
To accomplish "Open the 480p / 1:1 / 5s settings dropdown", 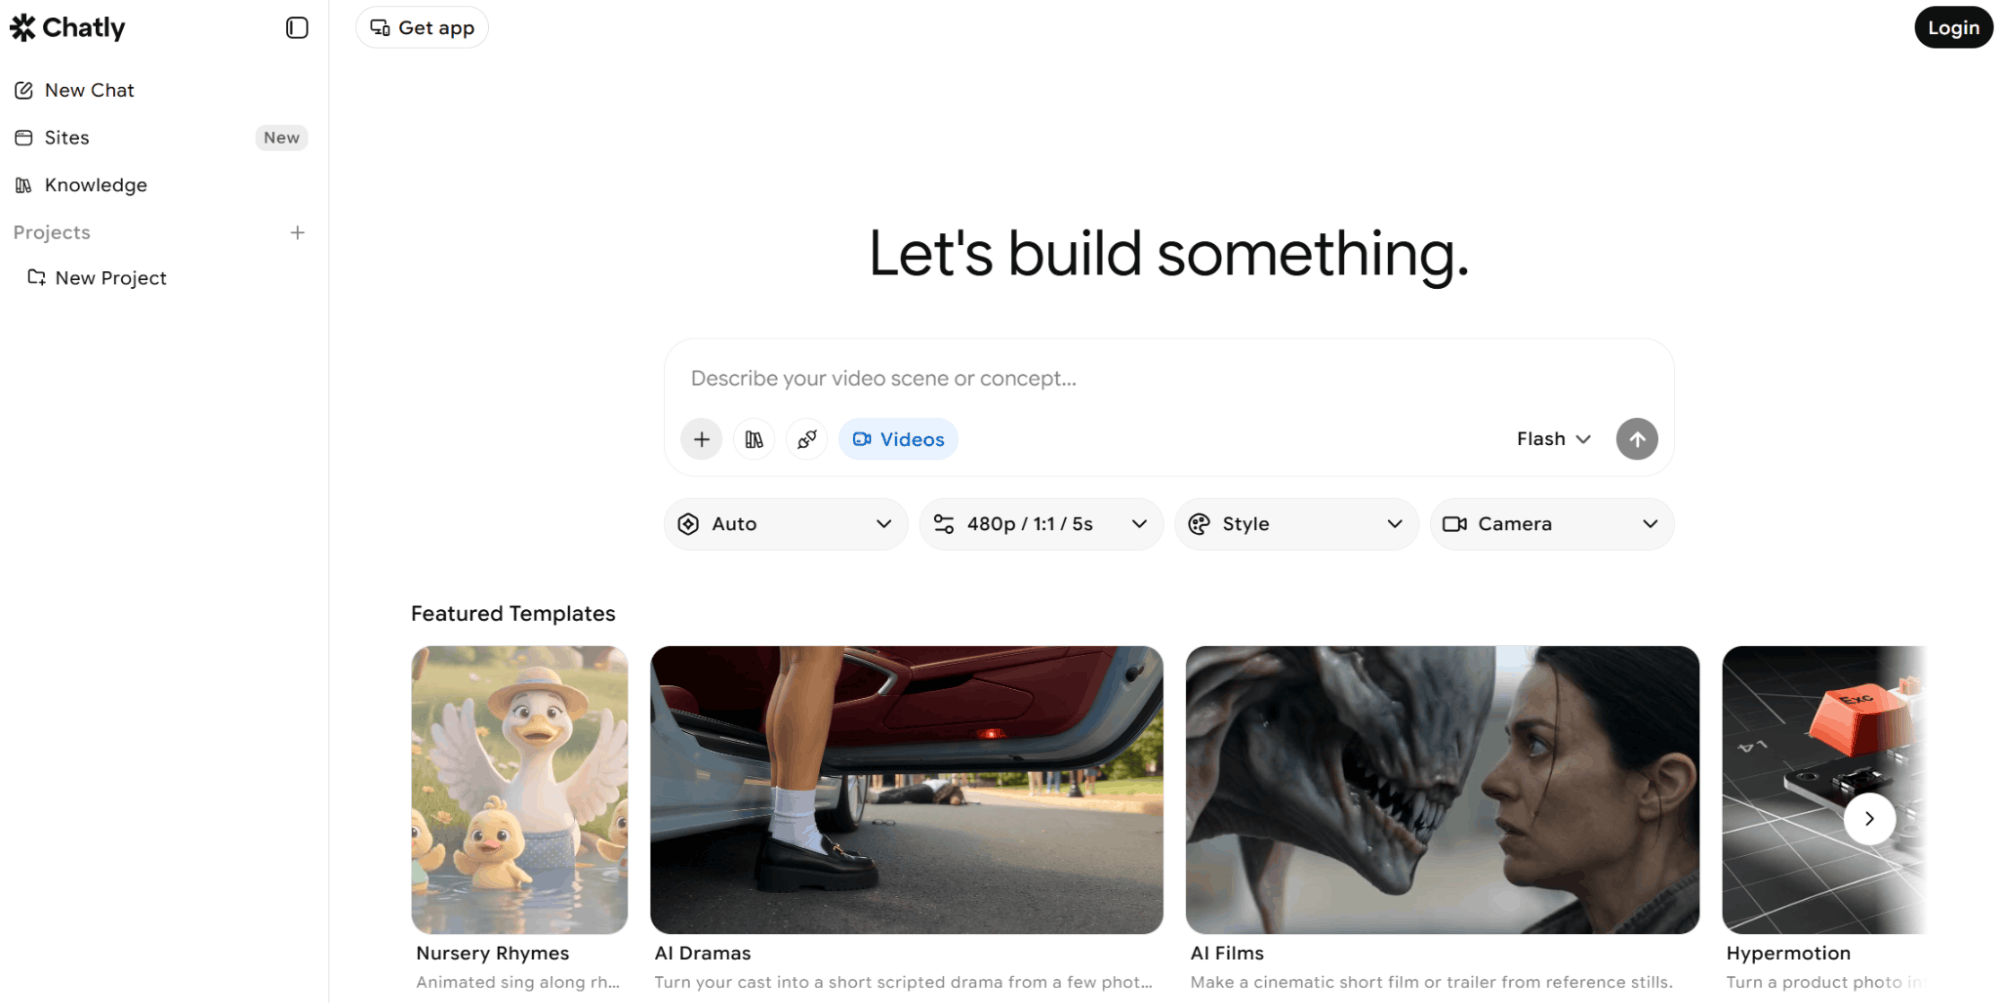I will coord(1041,524).
